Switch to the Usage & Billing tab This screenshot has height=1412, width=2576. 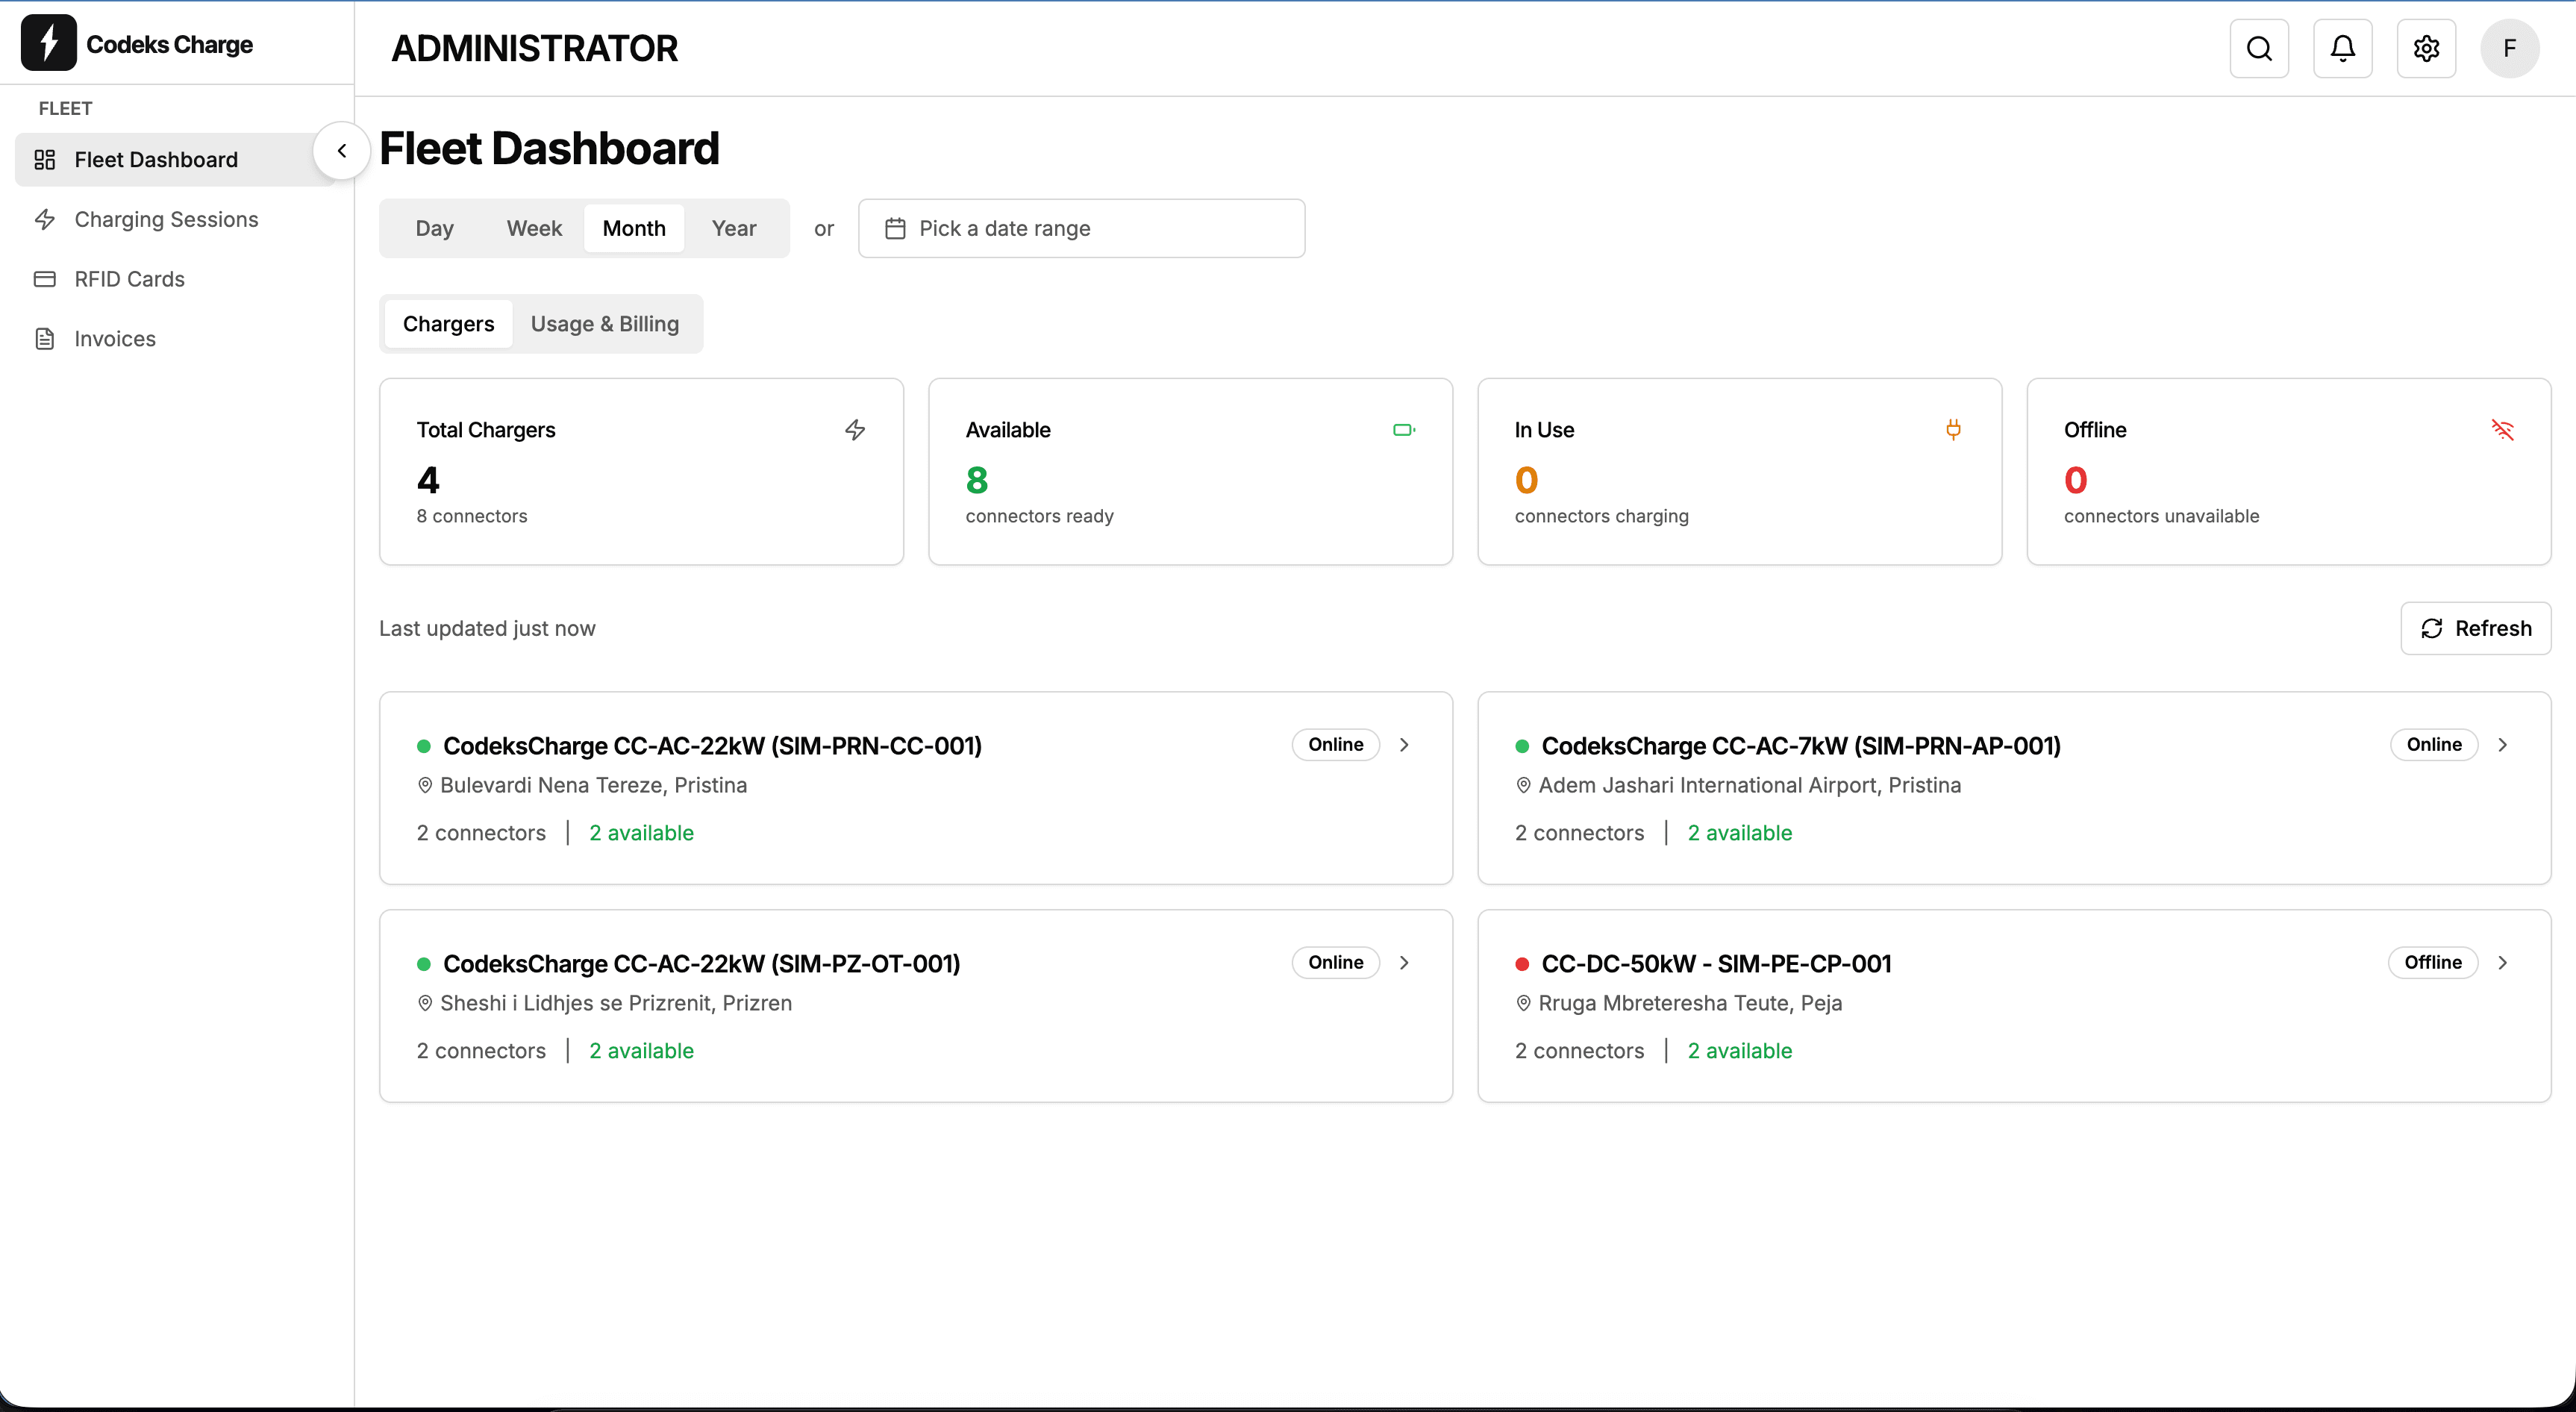(604, 323)
